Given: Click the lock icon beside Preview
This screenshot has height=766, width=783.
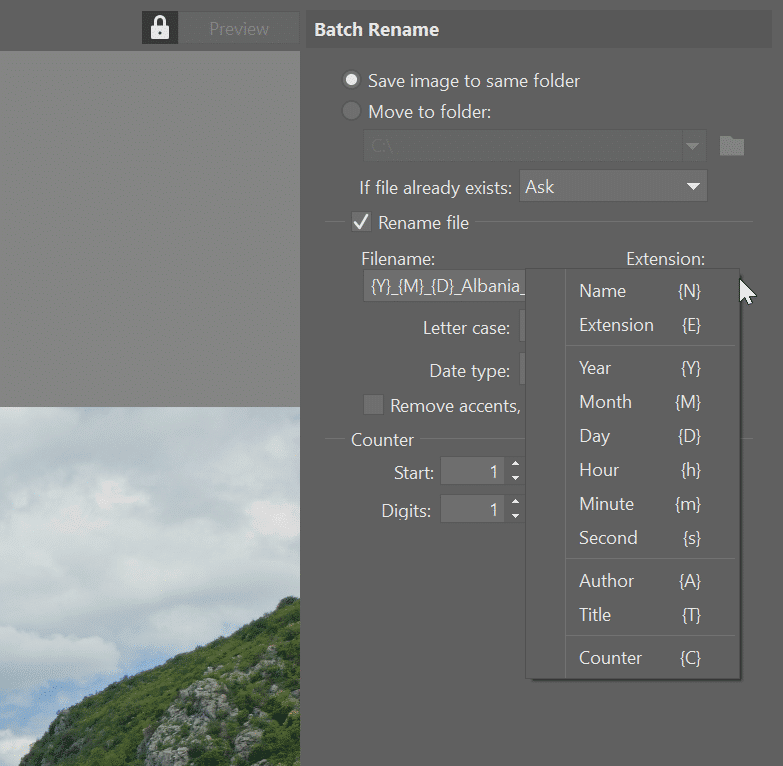Looking at the screenshot, I should click(x=160, y=28).
